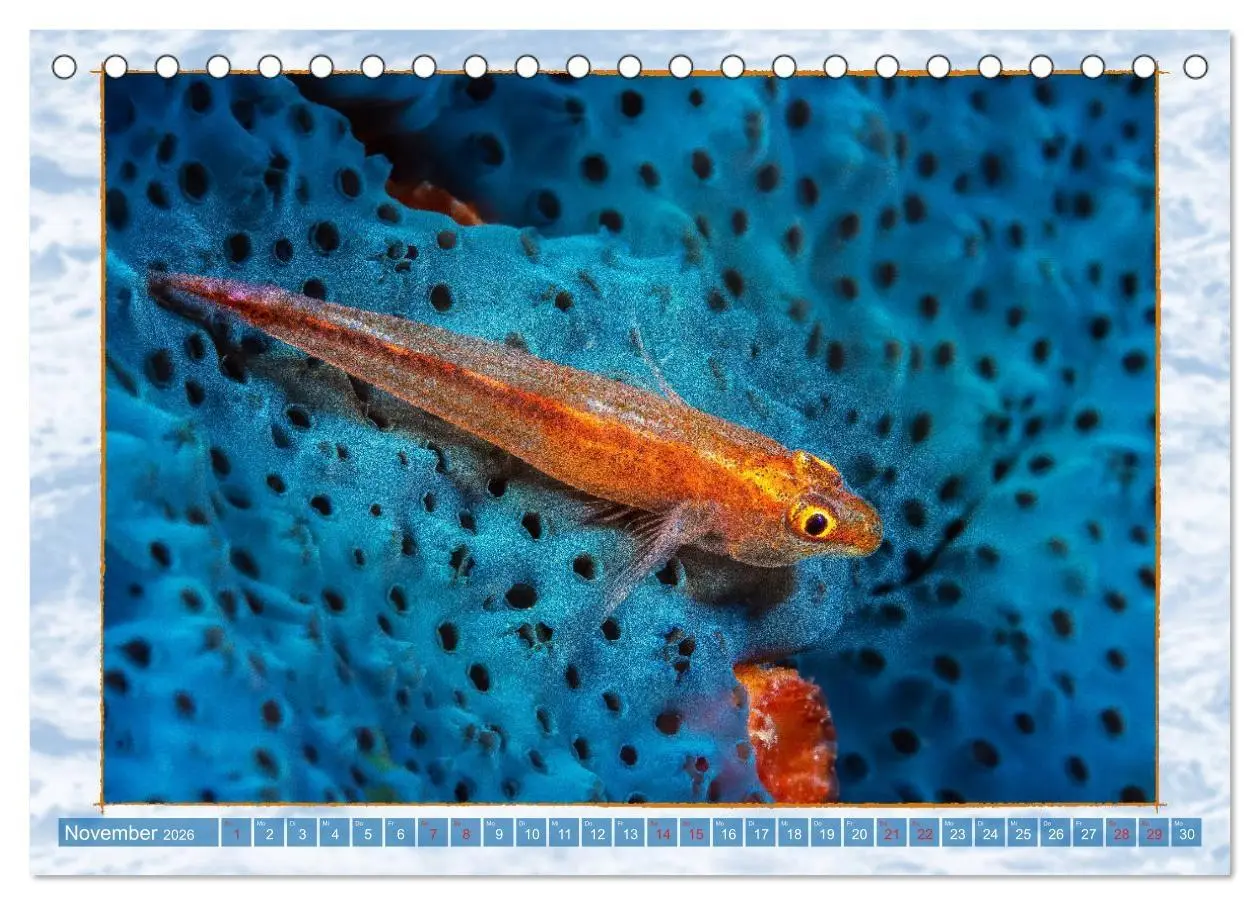Select day 2 in the calendar strip
This screenshot has width=1260, height=905.
tap(270, 833)
